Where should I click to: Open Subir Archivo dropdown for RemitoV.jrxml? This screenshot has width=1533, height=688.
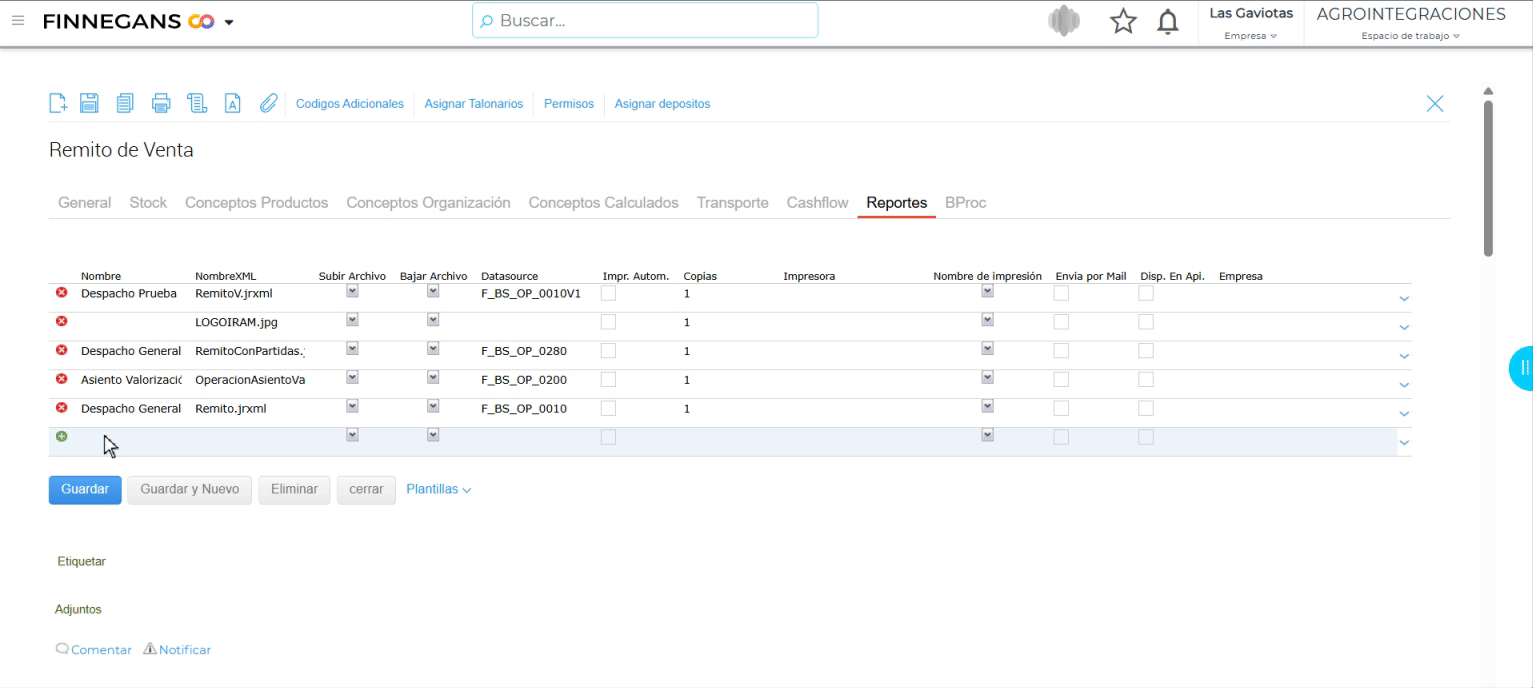(x=352, y=291)
